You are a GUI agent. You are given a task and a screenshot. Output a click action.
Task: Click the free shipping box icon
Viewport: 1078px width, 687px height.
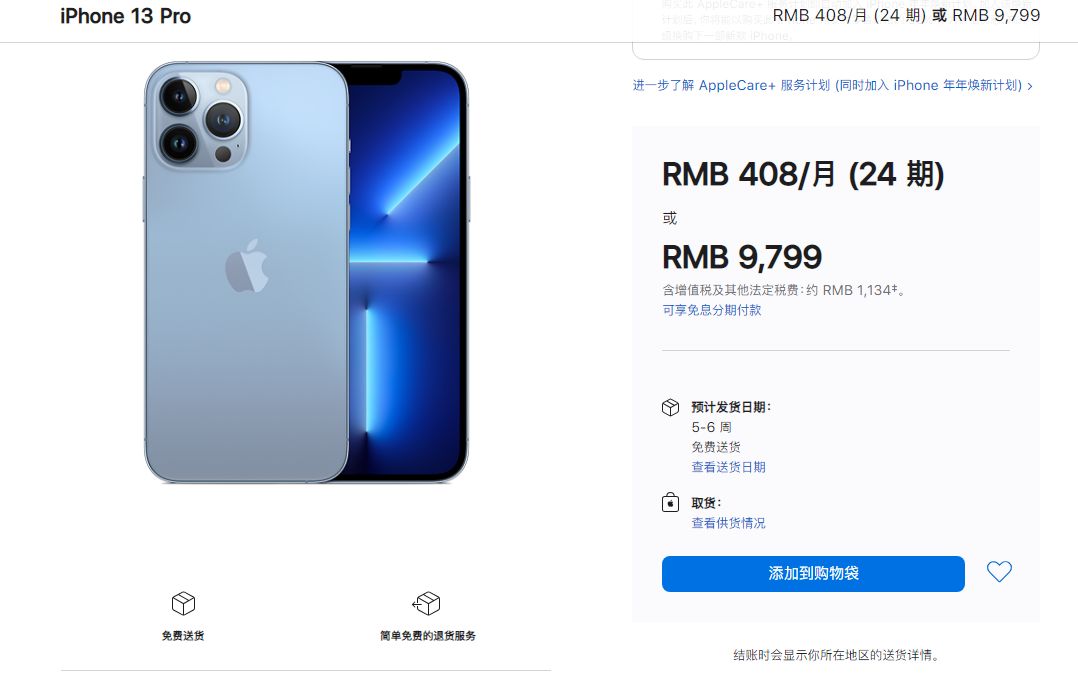pyautogui.click(x=183, y=603)
